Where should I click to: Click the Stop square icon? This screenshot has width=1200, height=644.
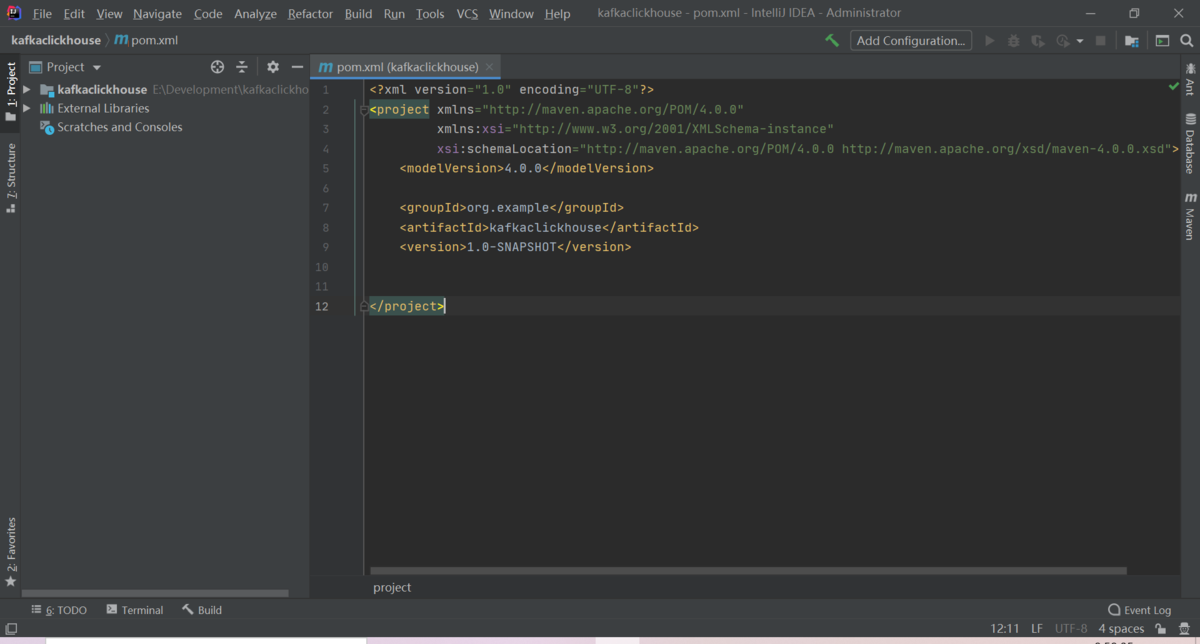point(1101,41)
